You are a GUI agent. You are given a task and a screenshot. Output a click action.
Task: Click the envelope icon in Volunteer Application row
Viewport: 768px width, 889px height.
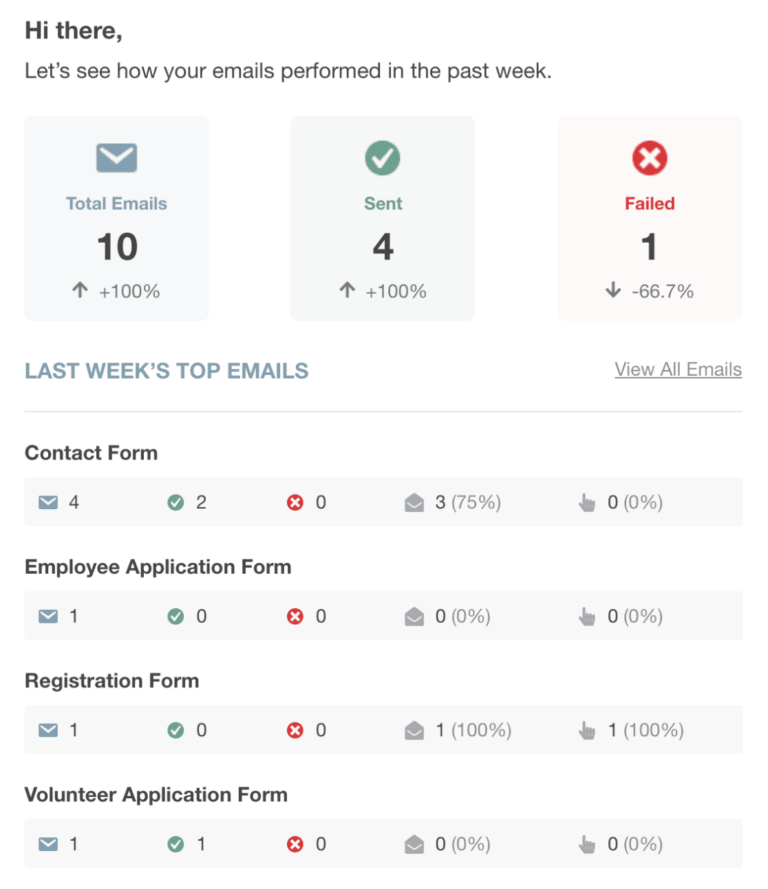(48, 844)
